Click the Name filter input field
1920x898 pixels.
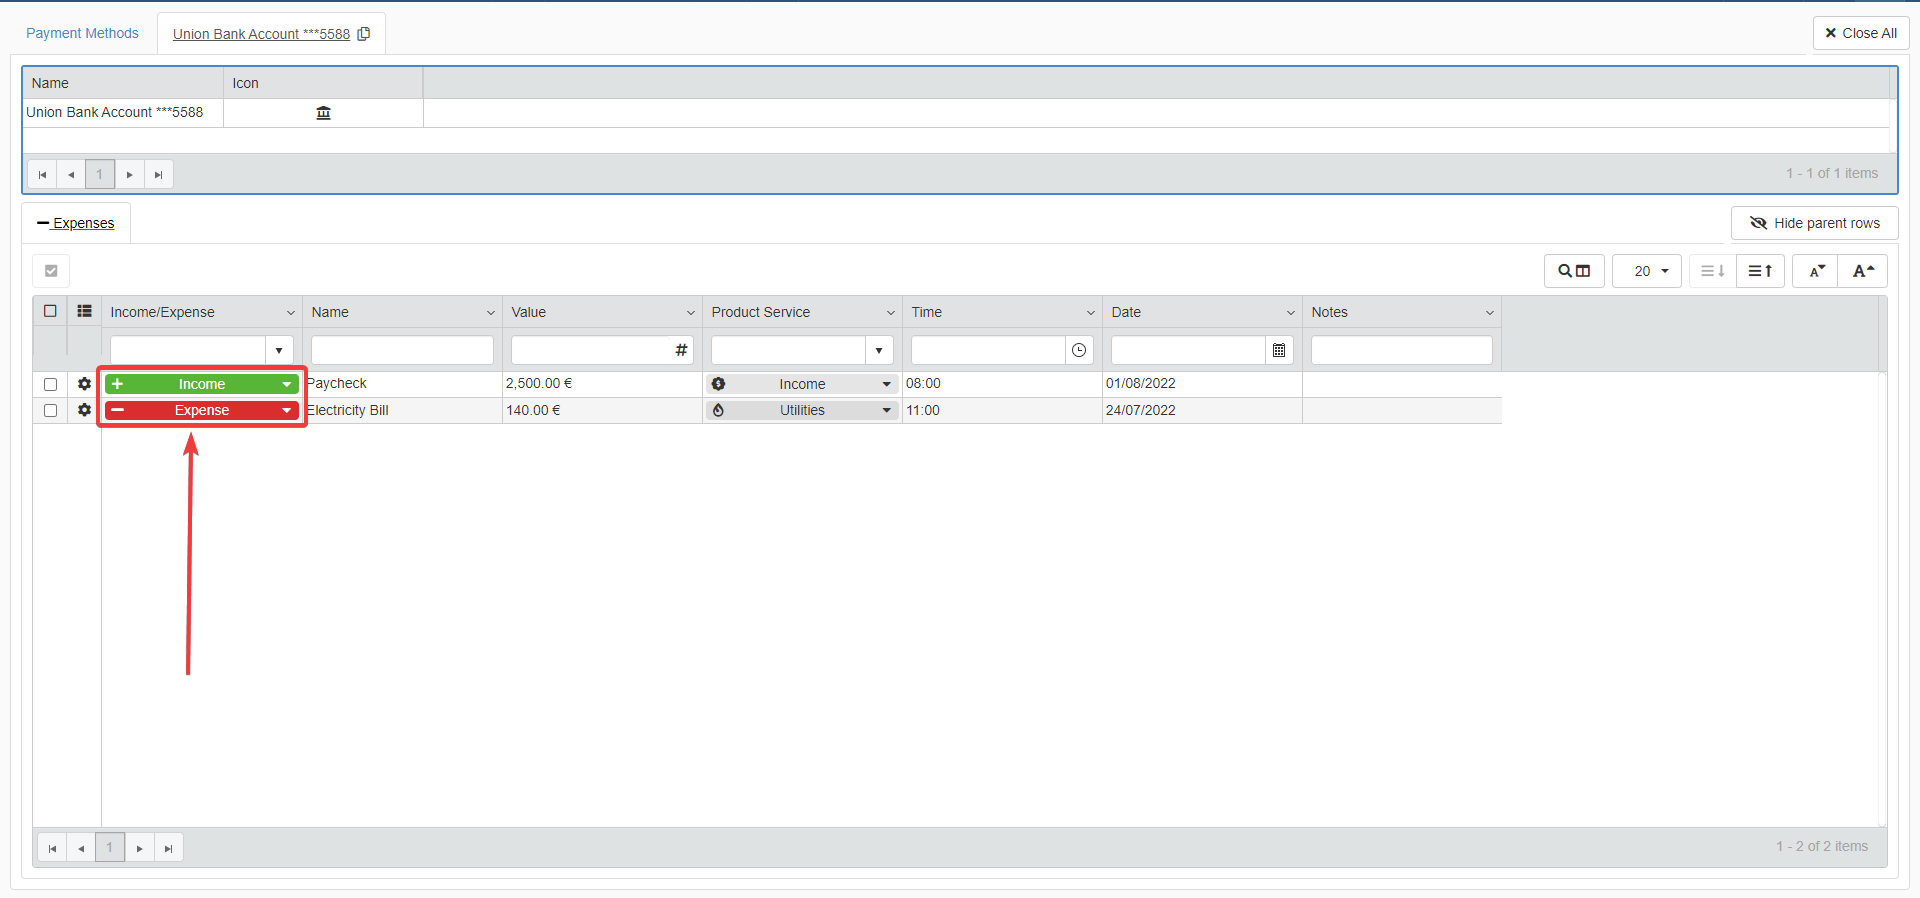(402, 350)
